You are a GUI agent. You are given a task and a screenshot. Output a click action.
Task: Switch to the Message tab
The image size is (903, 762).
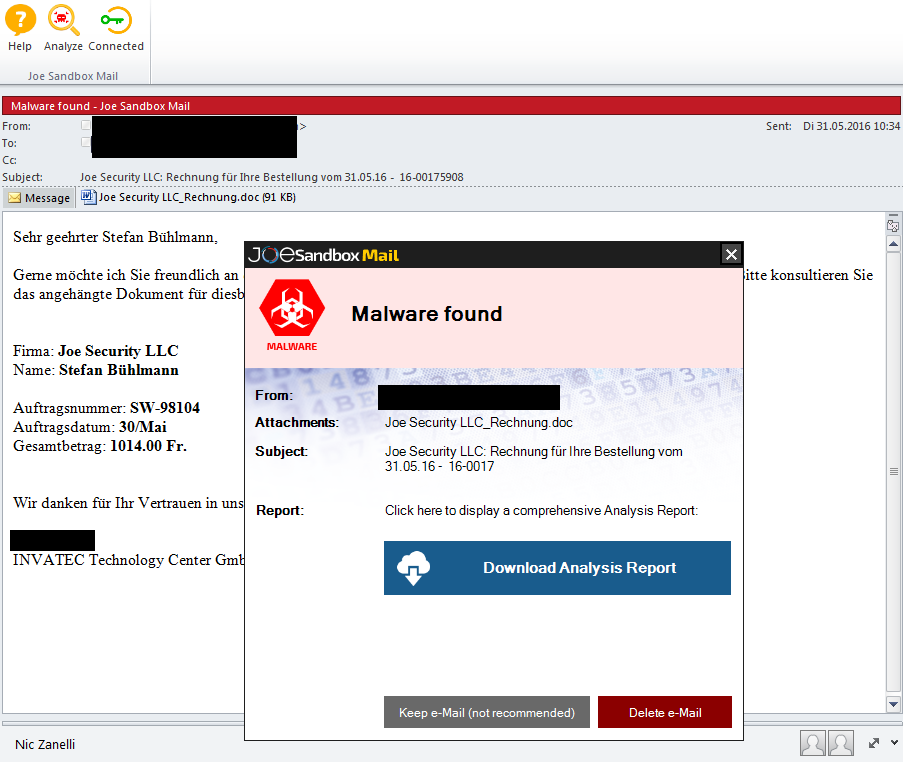pos(38,197)
